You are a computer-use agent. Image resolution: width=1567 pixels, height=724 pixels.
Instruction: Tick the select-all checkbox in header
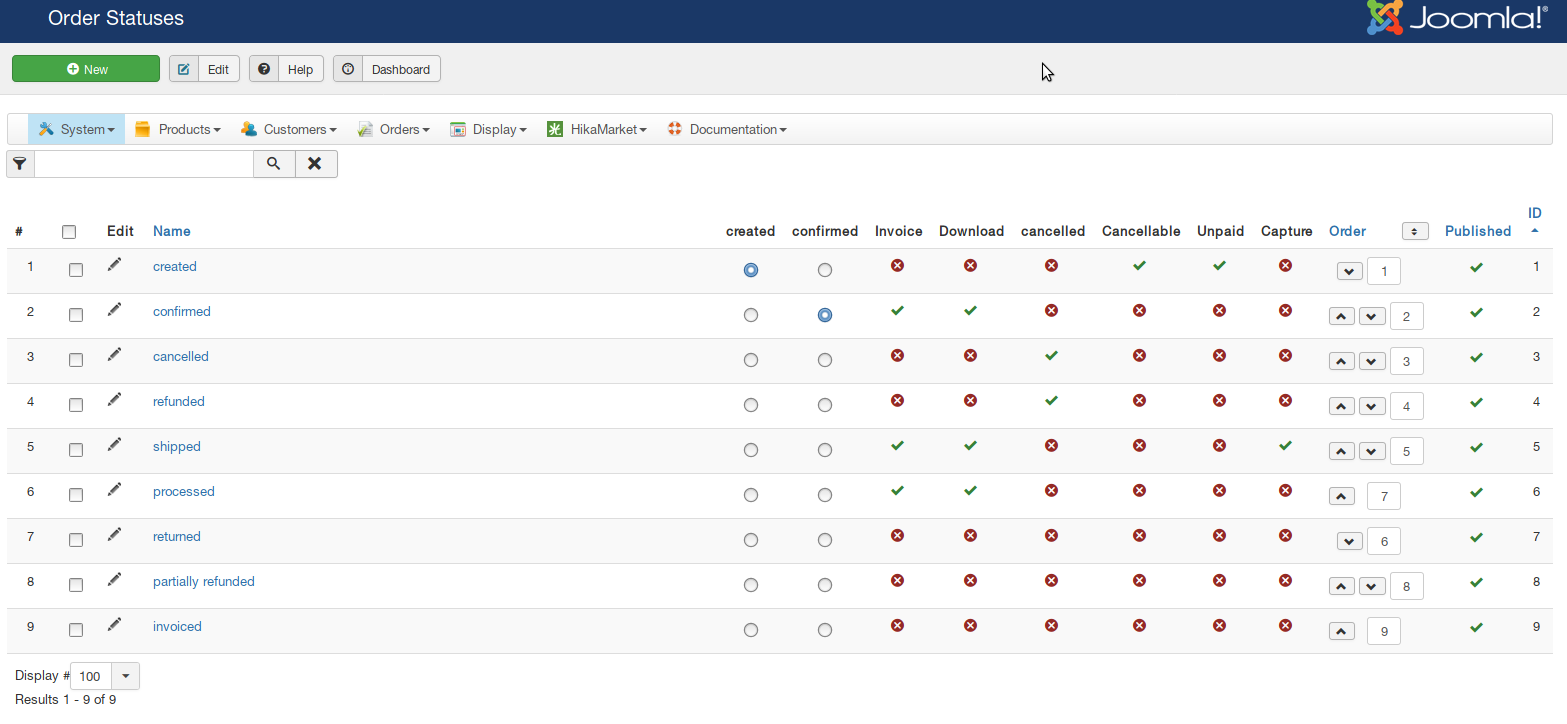69,232
